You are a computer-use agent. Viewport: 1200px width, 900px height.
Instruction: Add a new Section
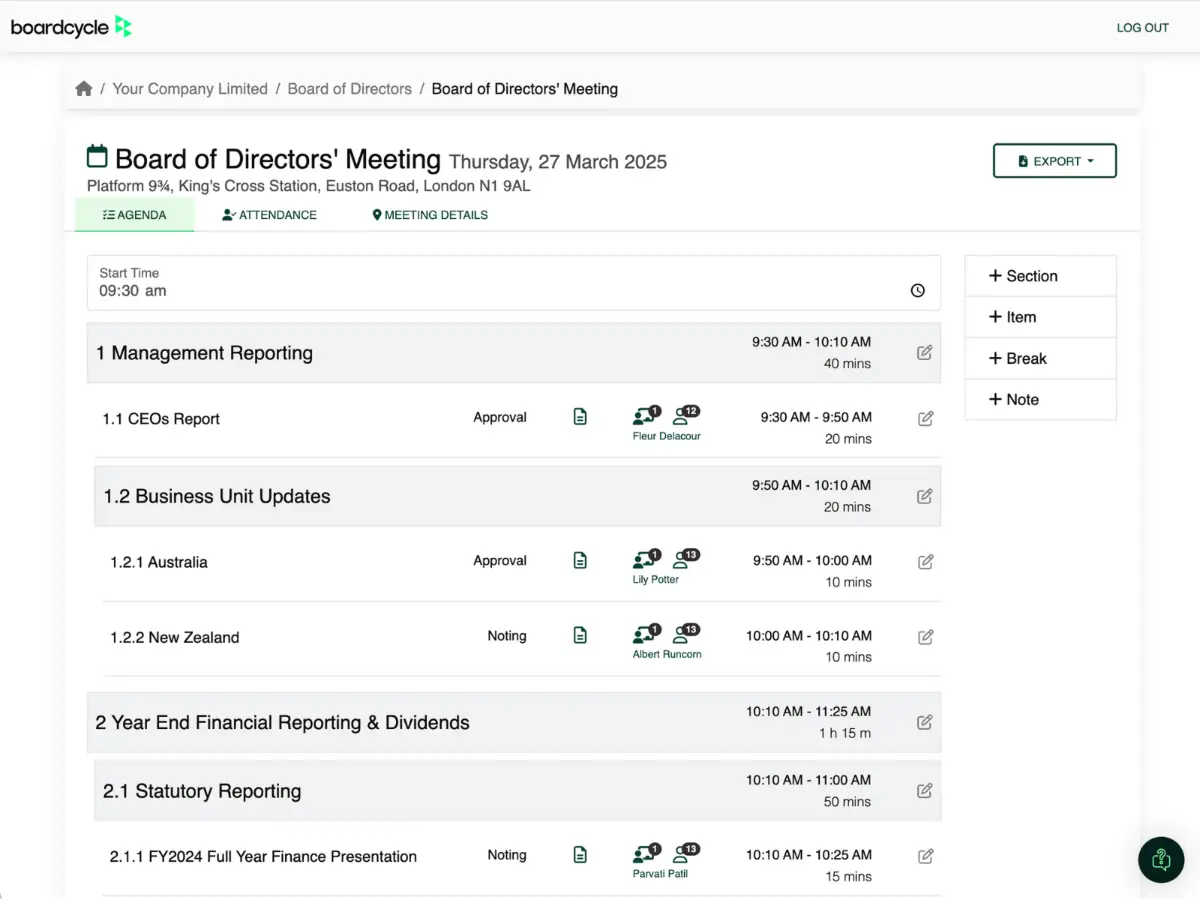coord(1040,276)
